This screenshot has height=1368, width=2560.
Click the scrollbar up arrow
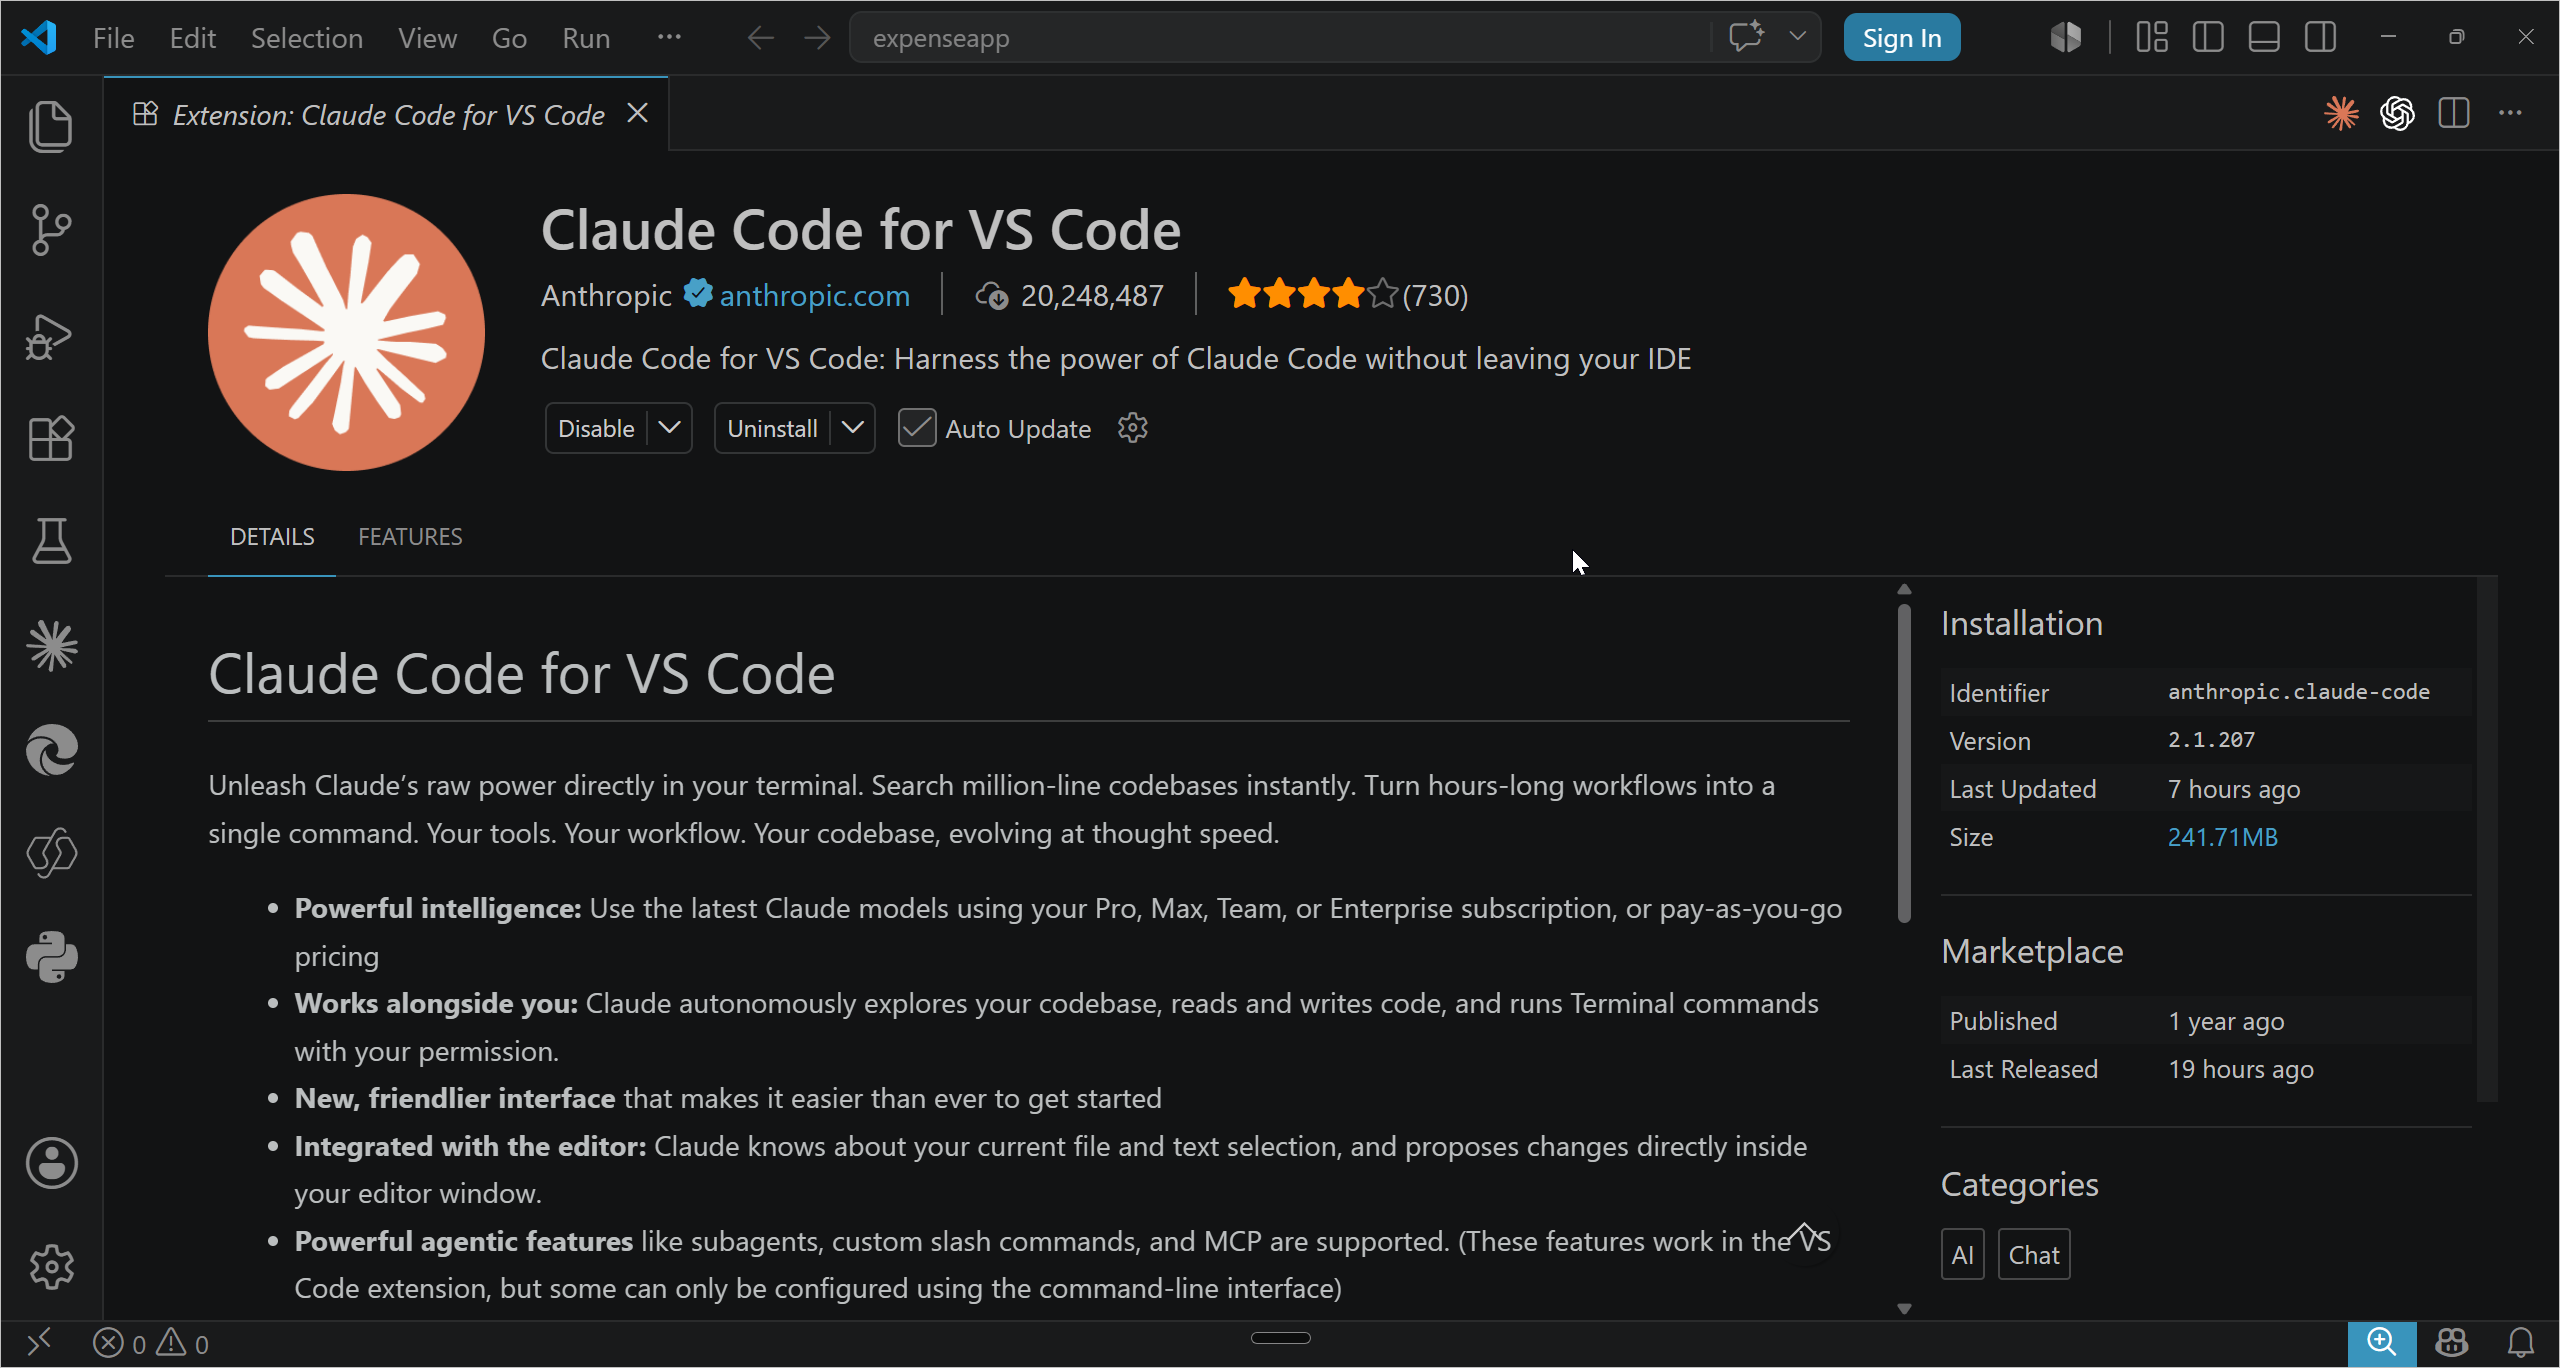point(1904,589)
